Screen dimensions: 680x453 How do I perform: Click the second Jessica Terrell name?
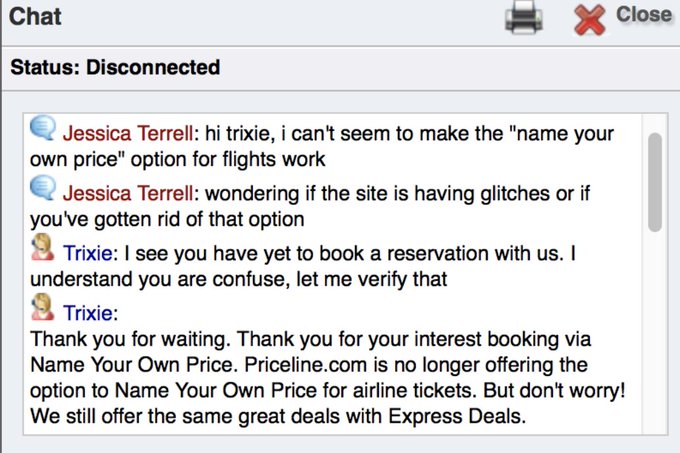[128, 193]
